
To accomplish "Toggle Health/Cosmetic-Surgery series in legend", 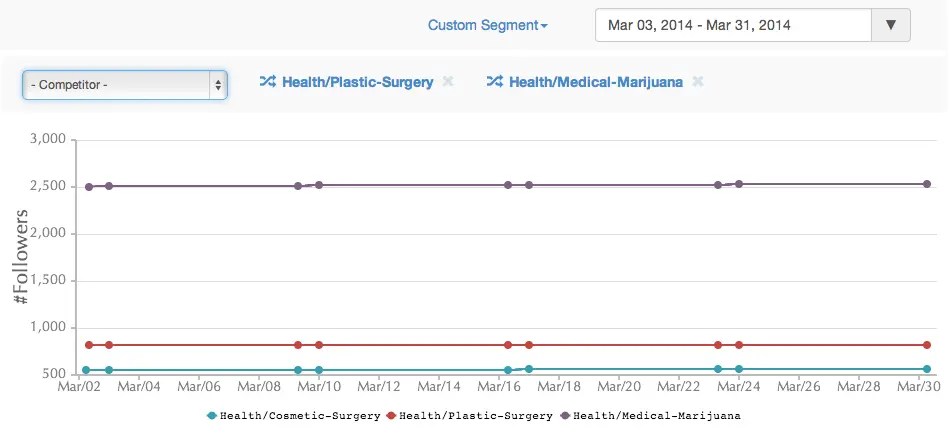I will [299, 415].
